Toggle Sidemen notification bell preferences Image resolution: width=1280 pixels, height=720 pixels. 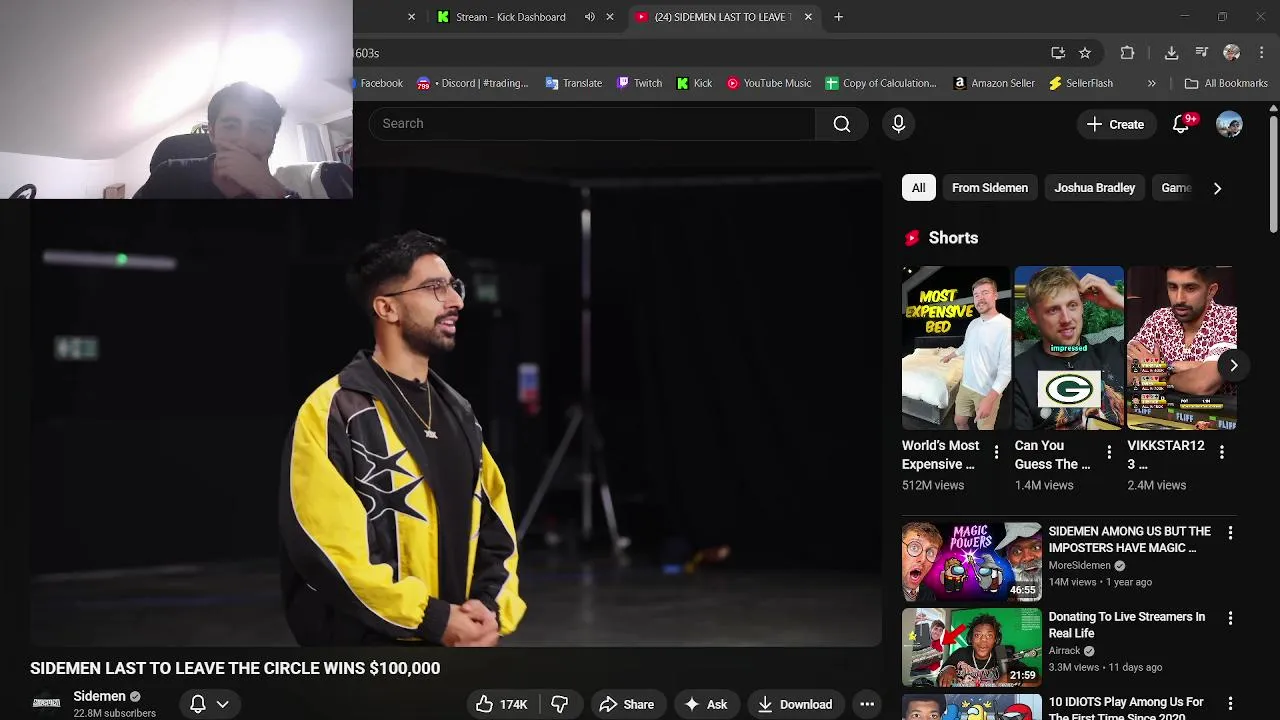(209, 704)
